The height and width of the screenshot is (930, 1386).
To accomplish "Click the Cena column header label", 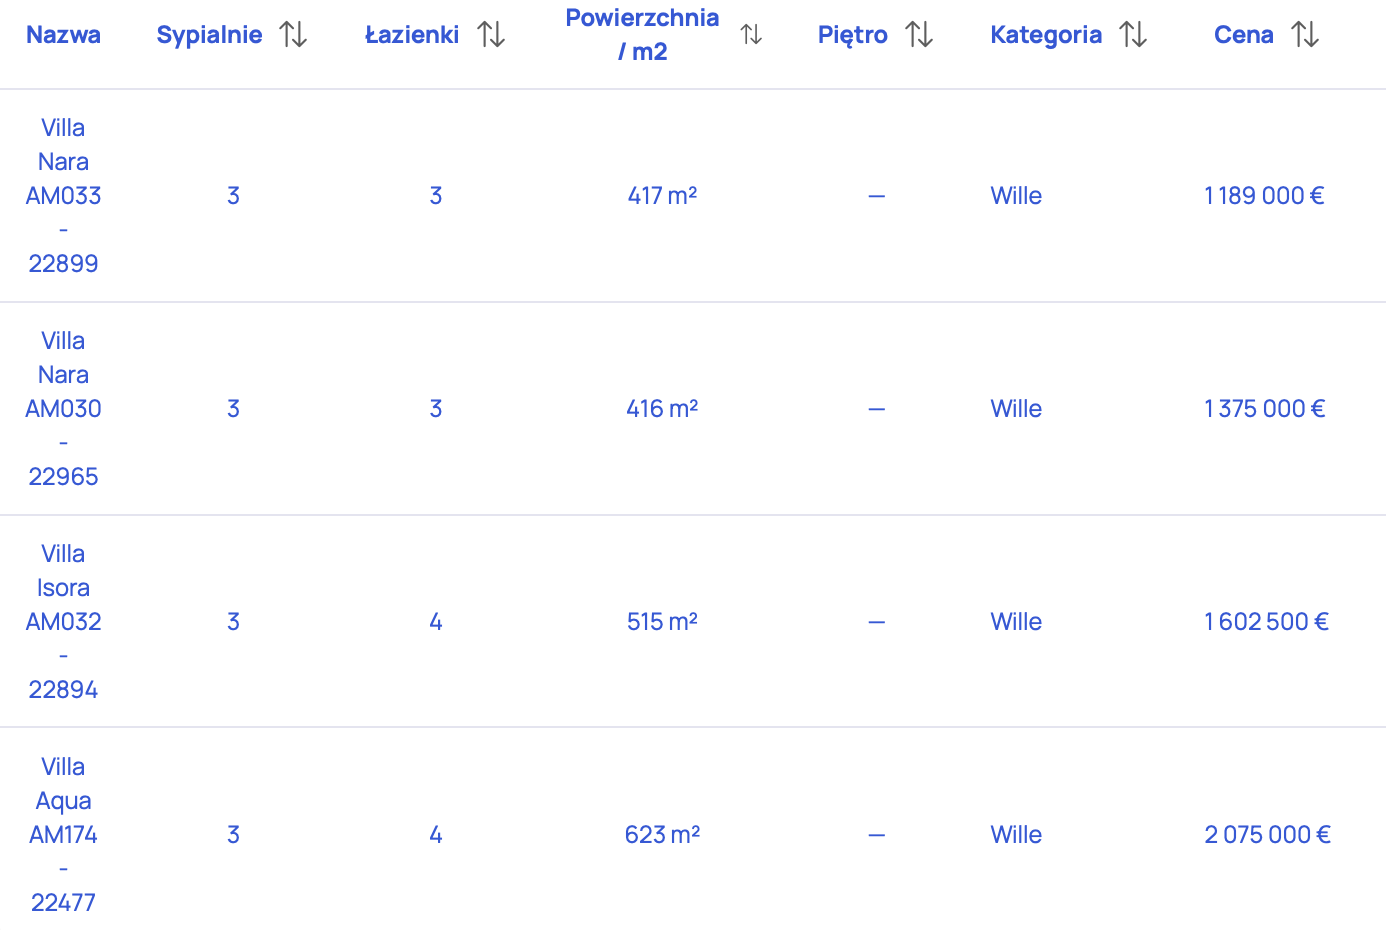I will tap(1243, 35).
